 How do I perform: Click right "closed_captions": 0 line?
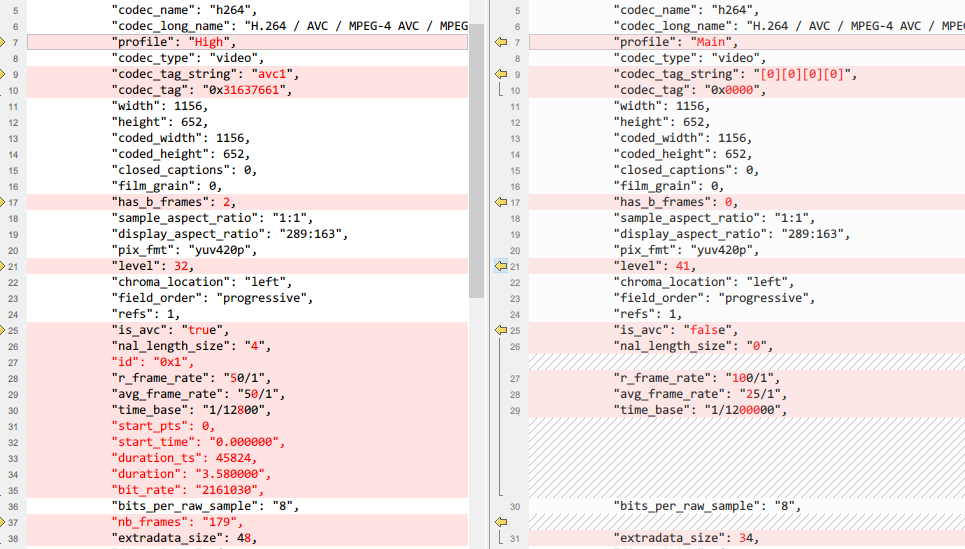(747, 170)
